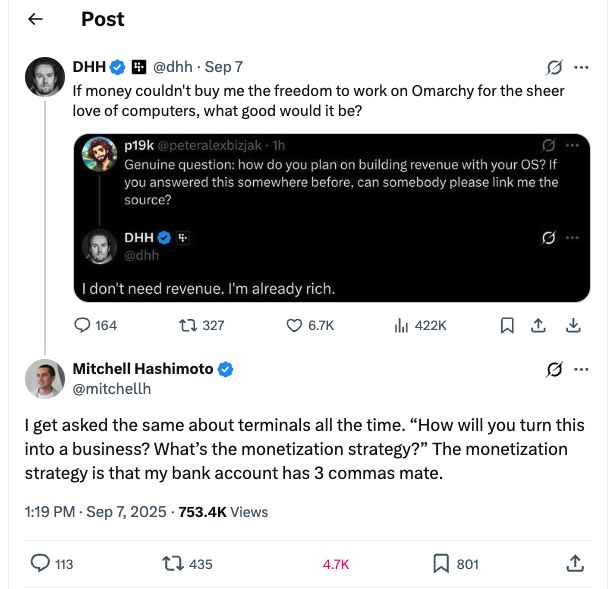Viewport: 614px width, 589px height.
Task: Repost Mitchell Hashimoto's post with 435 reposts
Action: [171, 564]
